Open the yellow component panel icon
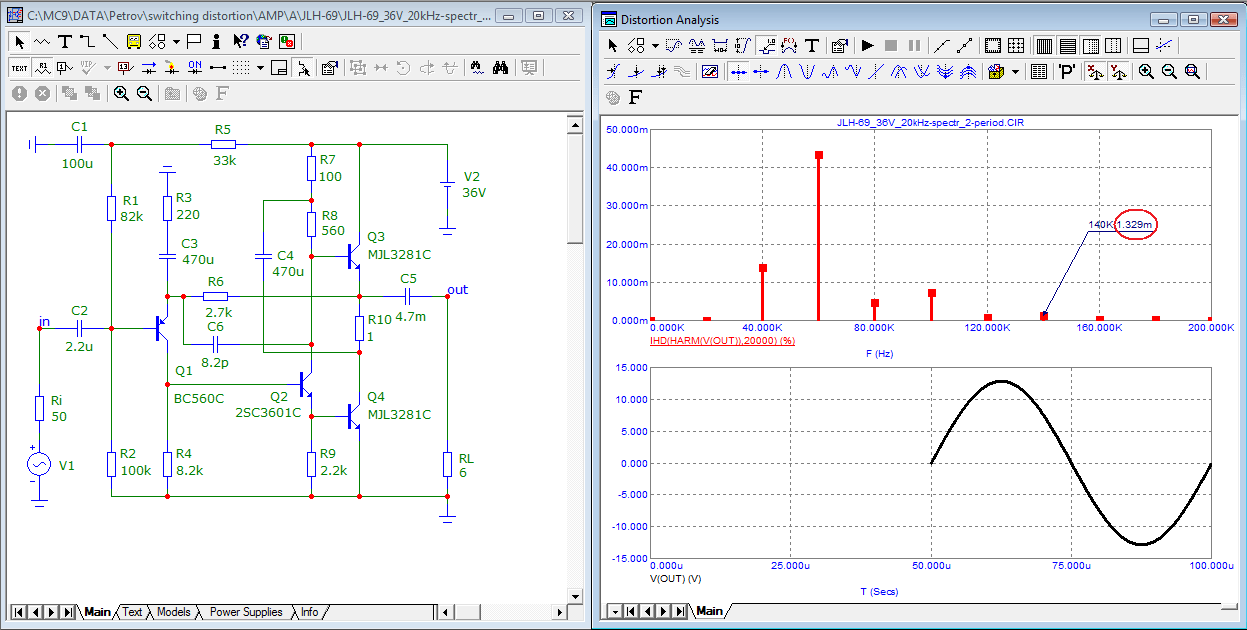 click(133, 42)
